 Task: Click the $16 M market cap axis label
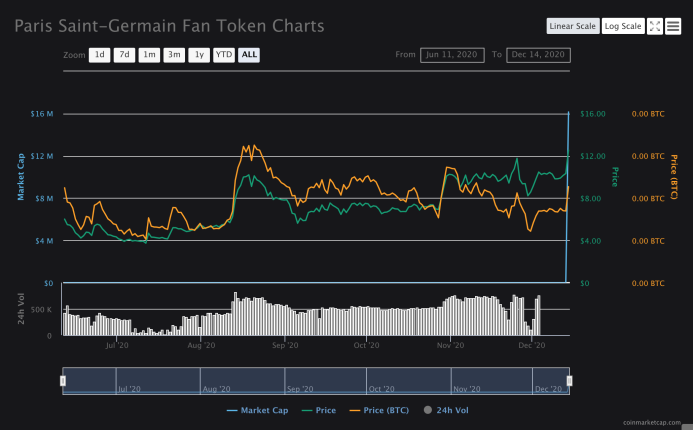click(x=42, y=114)
